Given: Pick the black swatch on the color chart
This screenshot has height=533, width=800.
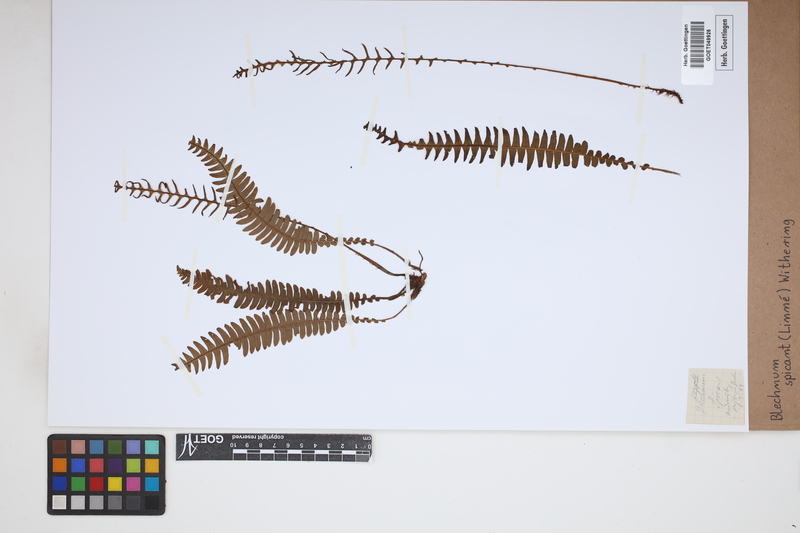Looking at the screenshot, I should [151, 502].
